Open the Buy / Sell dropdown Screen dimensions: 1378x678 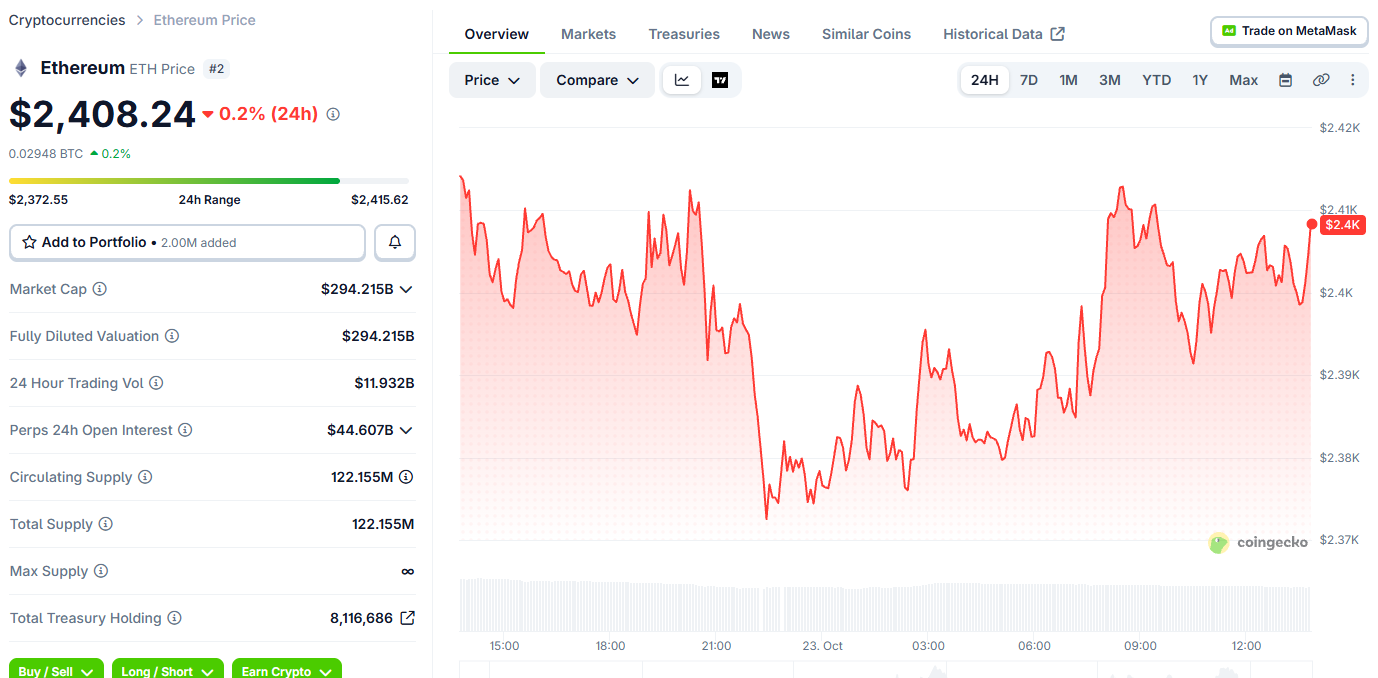tap(56, 669)
